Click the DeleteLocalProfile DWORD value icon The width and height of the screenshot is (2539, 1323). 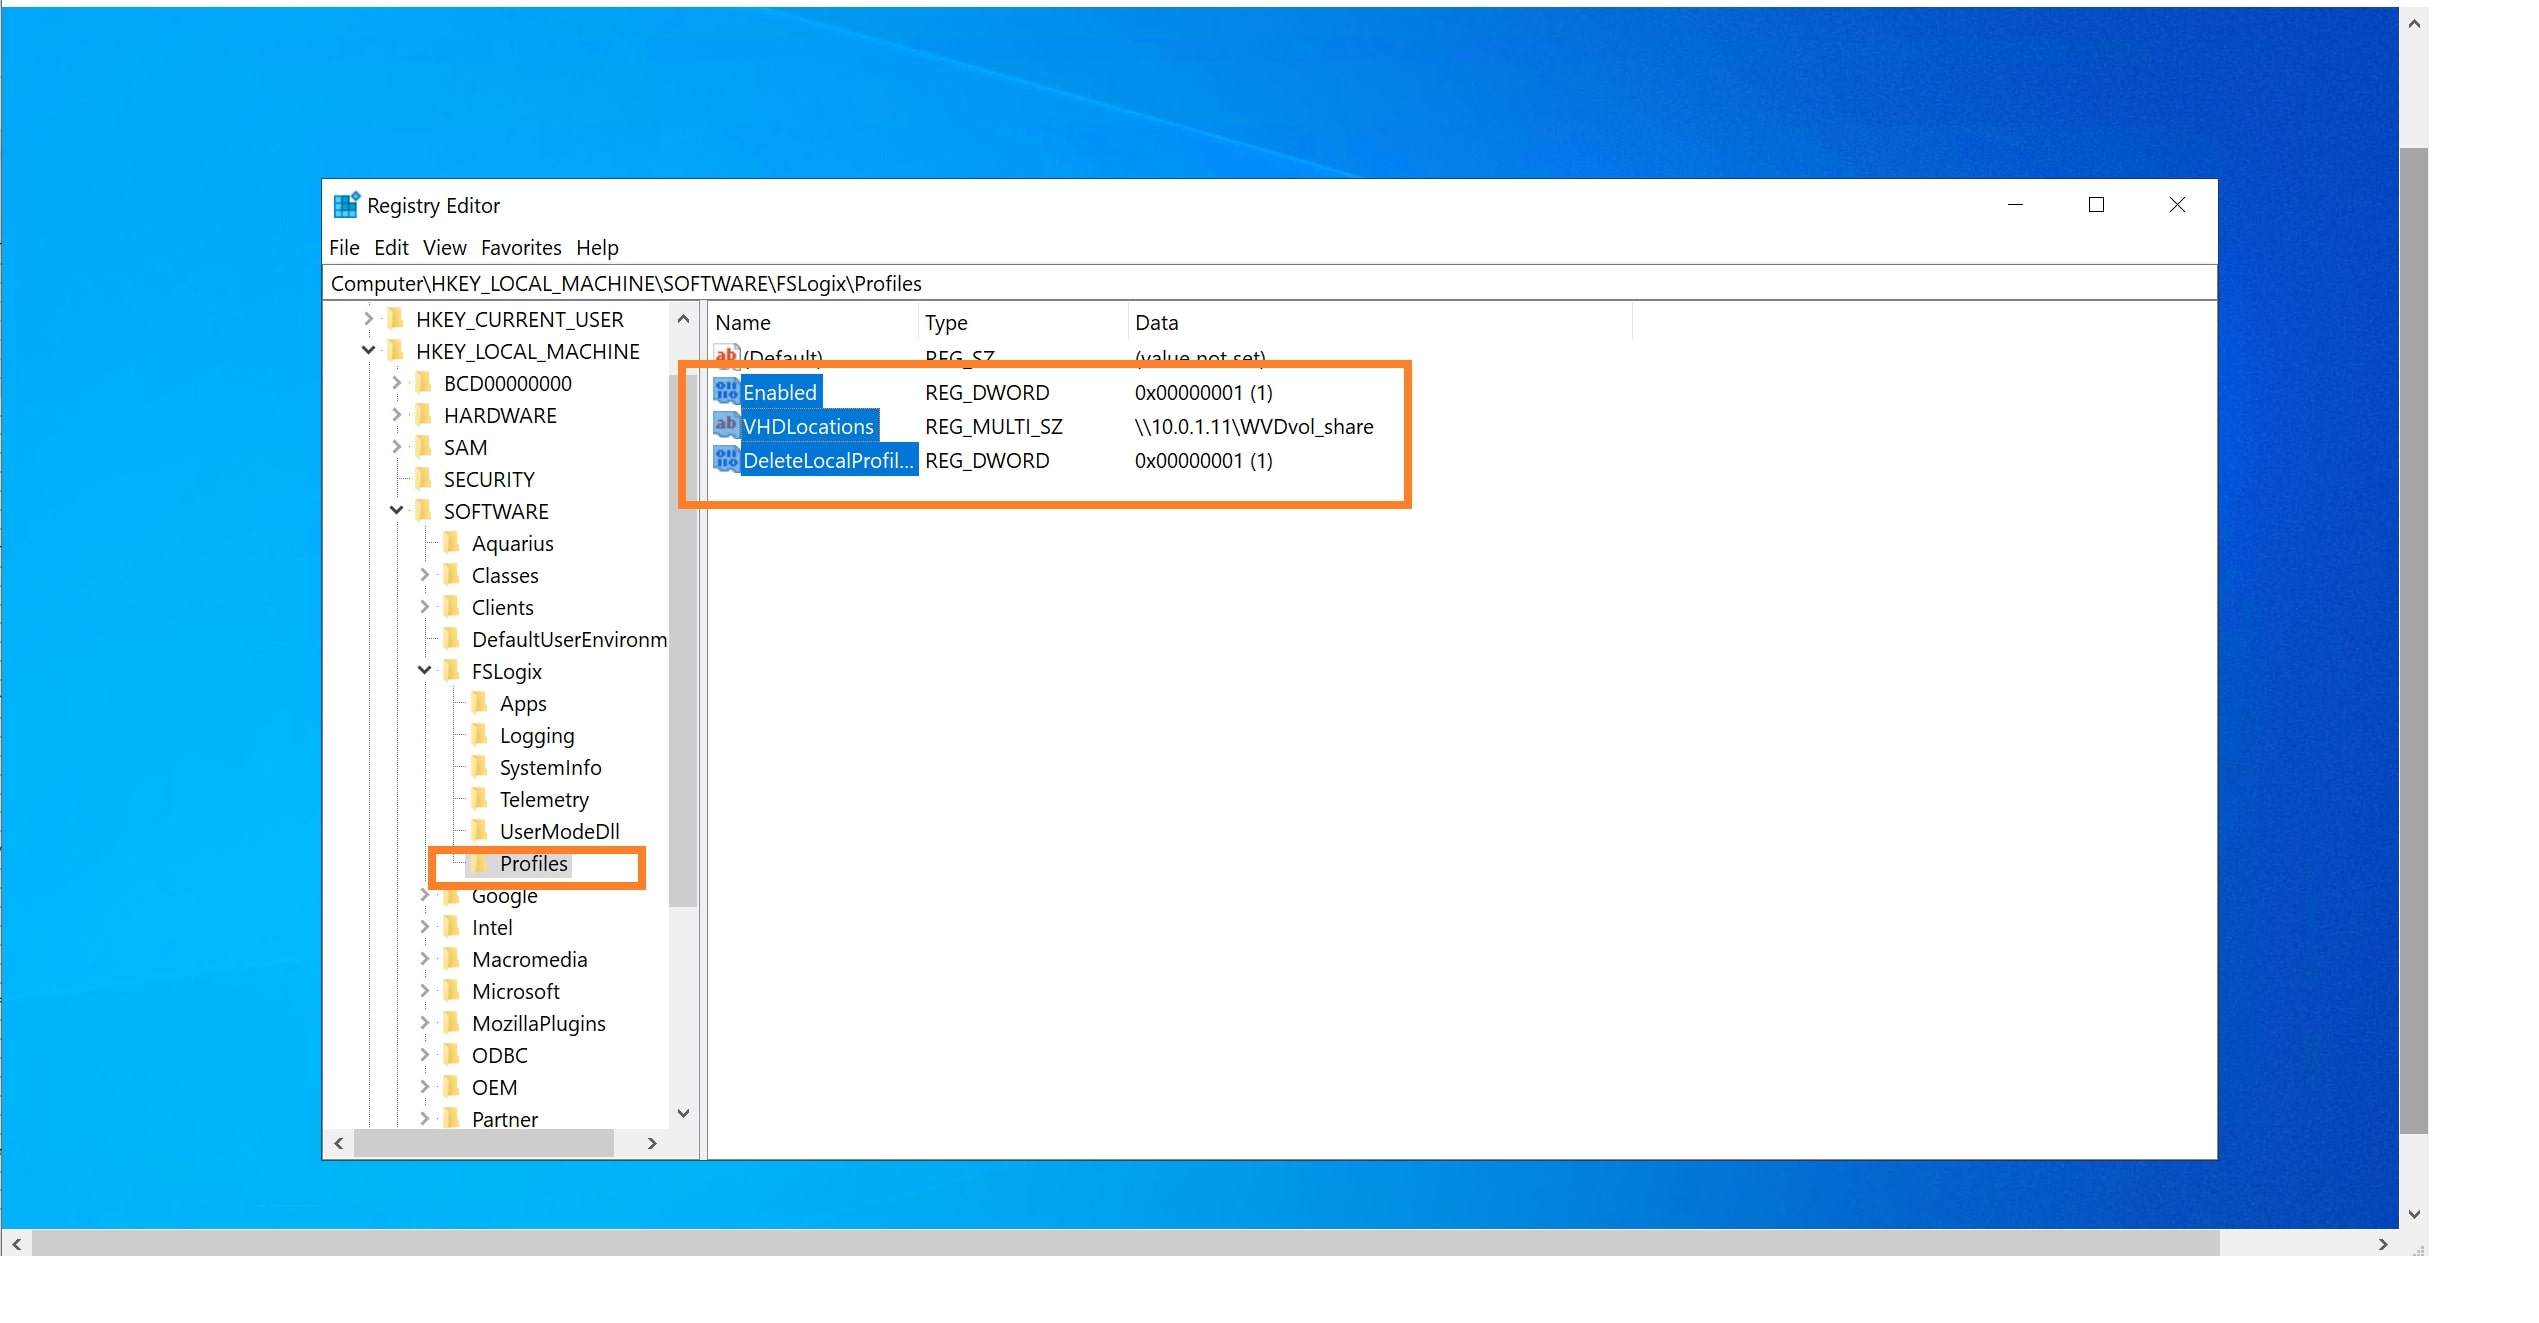[x=726, y=460]
